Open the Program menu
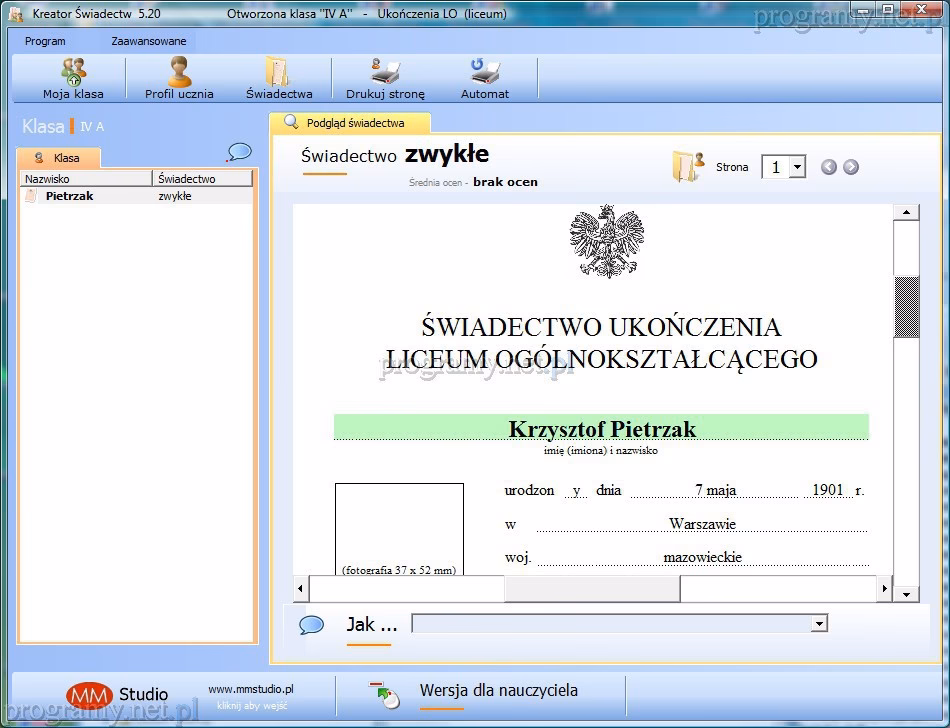The height and width of the screenshot is (728, 950). [45, 41]
